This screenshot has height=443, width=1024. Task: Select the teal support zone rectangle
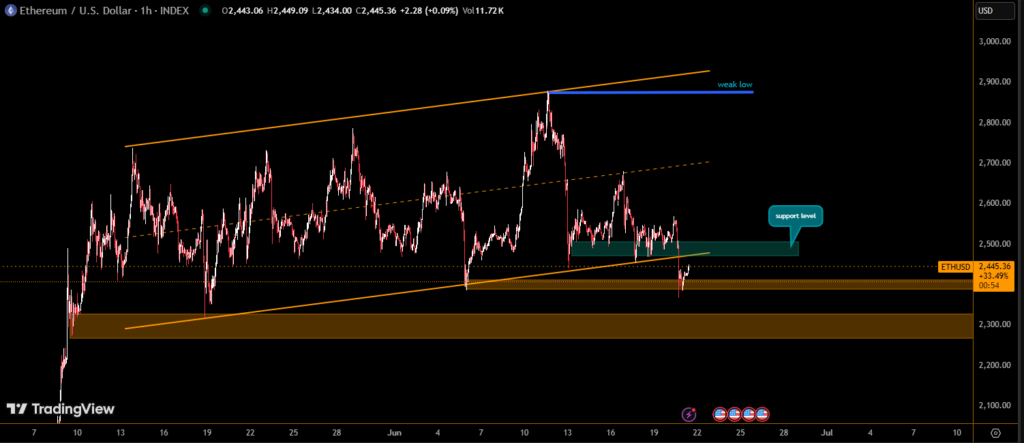[685, 248]
